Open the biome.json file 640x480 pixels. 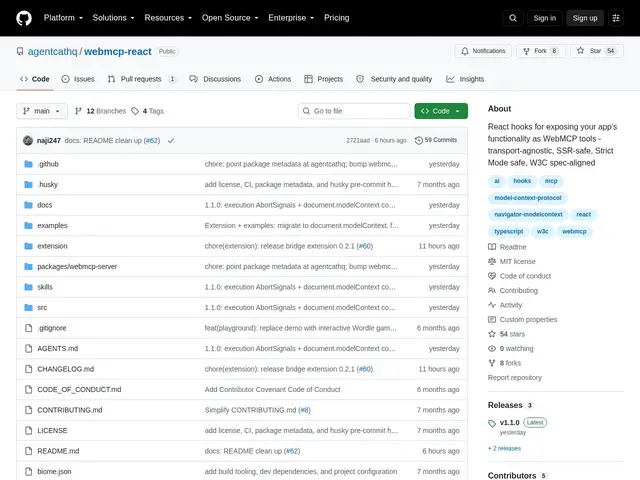coord(54,471)
